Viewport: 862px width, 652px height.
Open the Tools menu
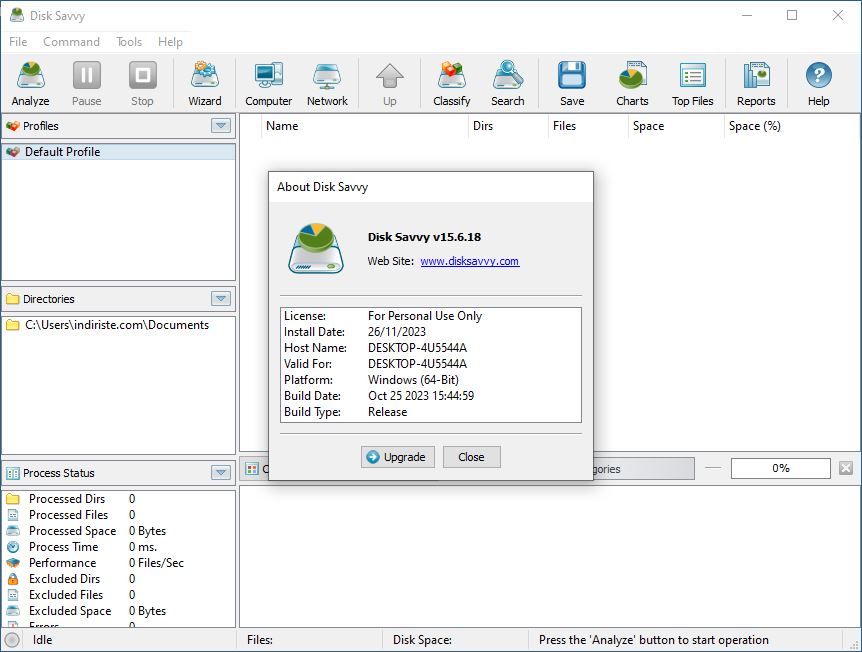point(129,42)
